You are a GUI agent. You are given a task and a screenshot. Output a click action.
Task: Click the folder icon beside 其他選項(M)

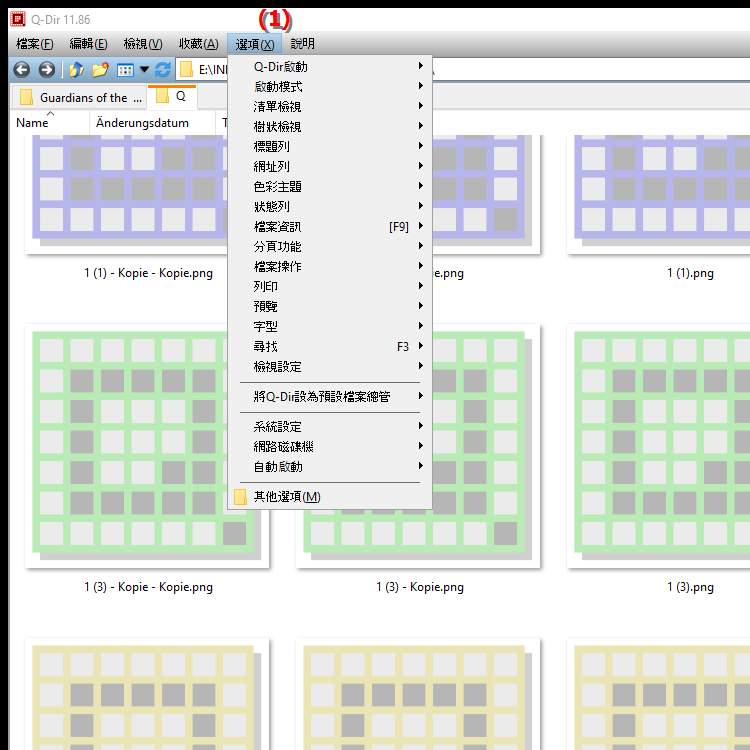point(240,497)
